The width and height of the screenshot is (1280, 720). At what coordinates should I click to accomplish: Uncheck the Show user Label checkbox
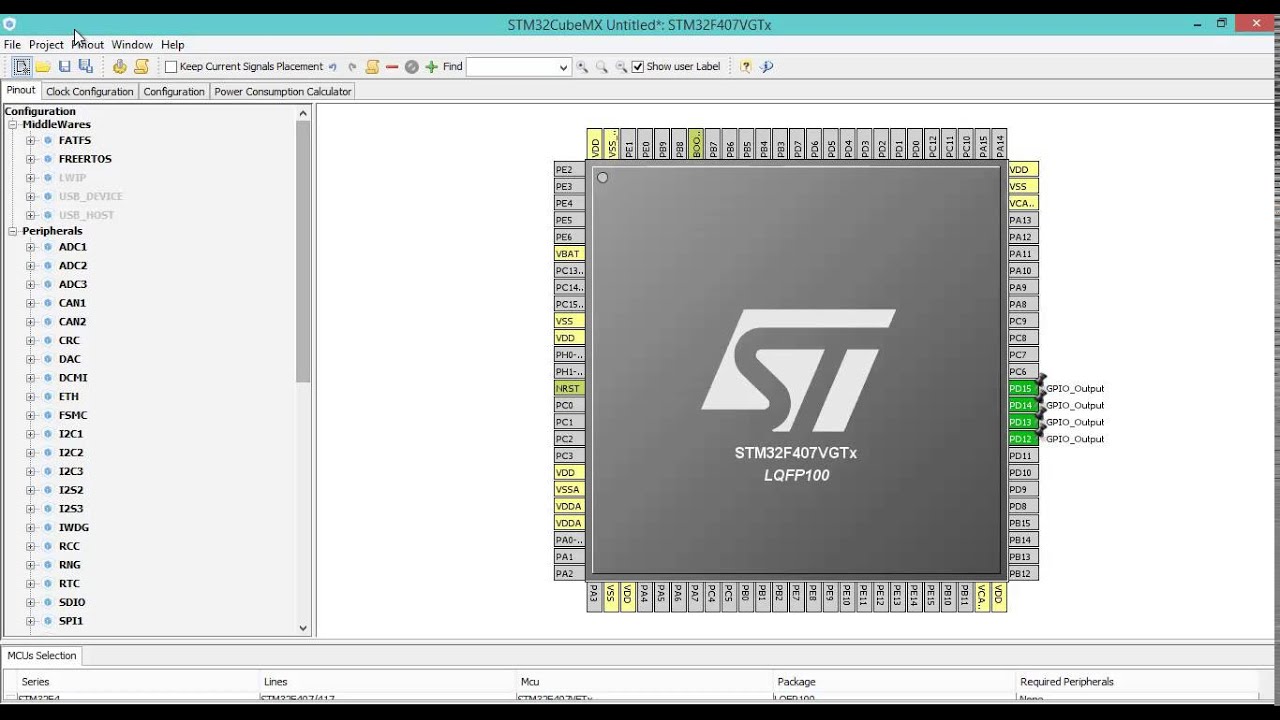638,67
